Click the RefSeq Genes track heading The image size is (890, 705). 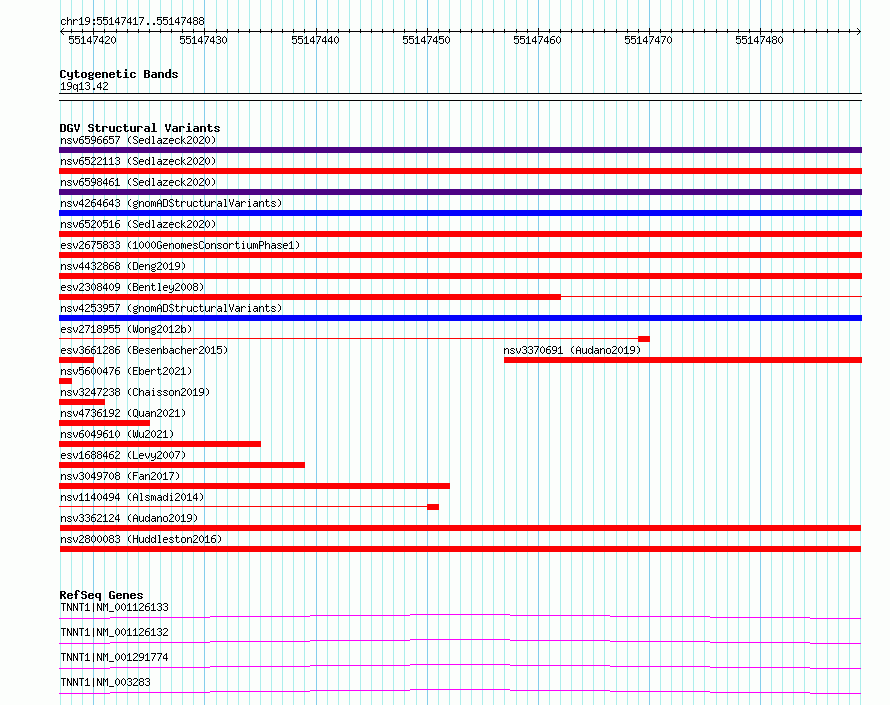pyautogui.click(x=101, y=595)
